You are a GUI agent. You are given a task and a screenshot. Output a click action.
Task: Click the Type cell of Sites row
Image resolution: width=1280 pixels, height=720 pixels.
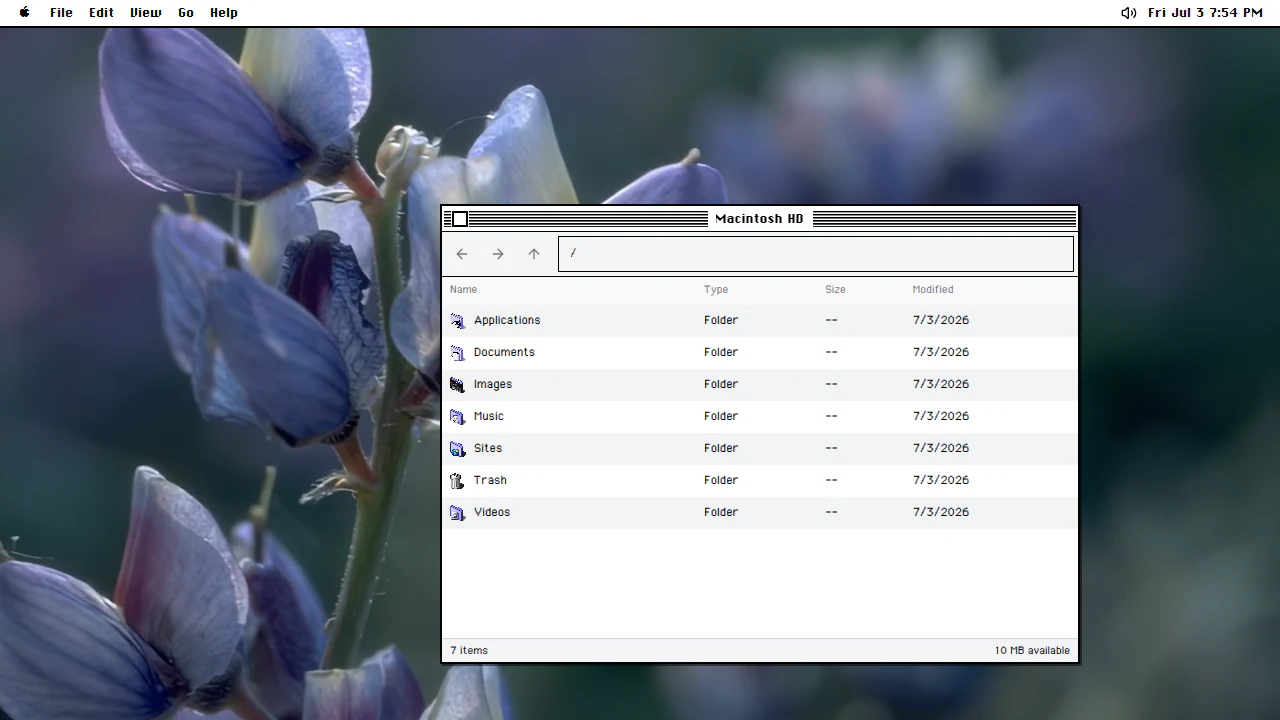point(721,448)
